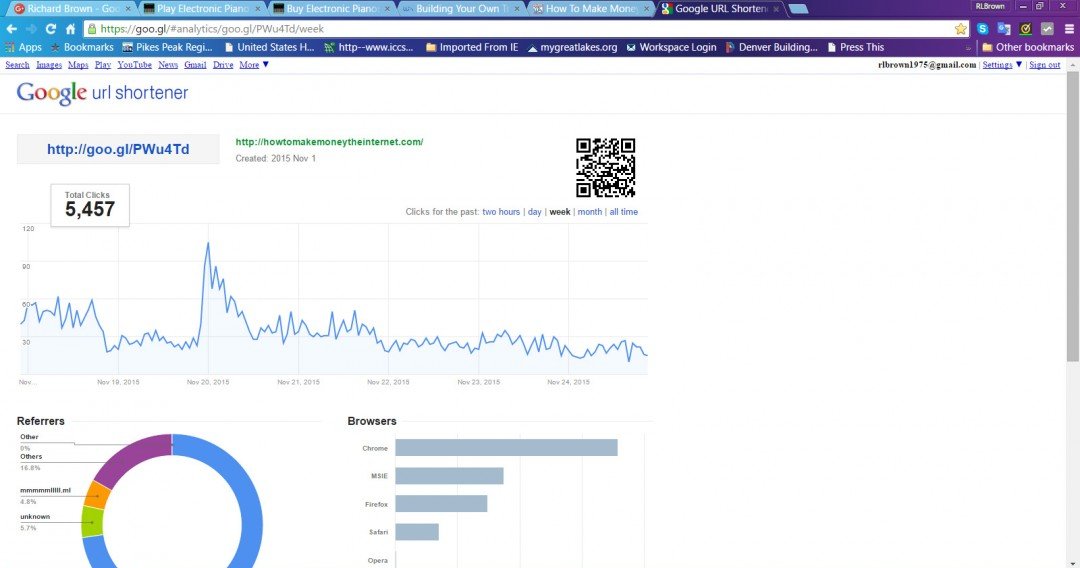Open the News link

(x=168, y=65)
